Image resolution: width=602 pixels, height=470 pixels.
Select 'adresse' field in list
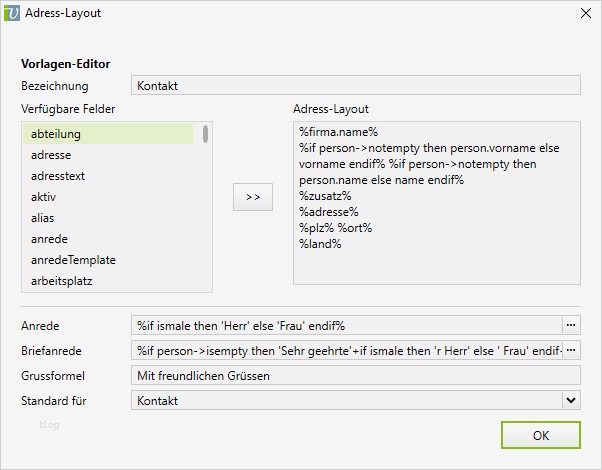(108, 155)
